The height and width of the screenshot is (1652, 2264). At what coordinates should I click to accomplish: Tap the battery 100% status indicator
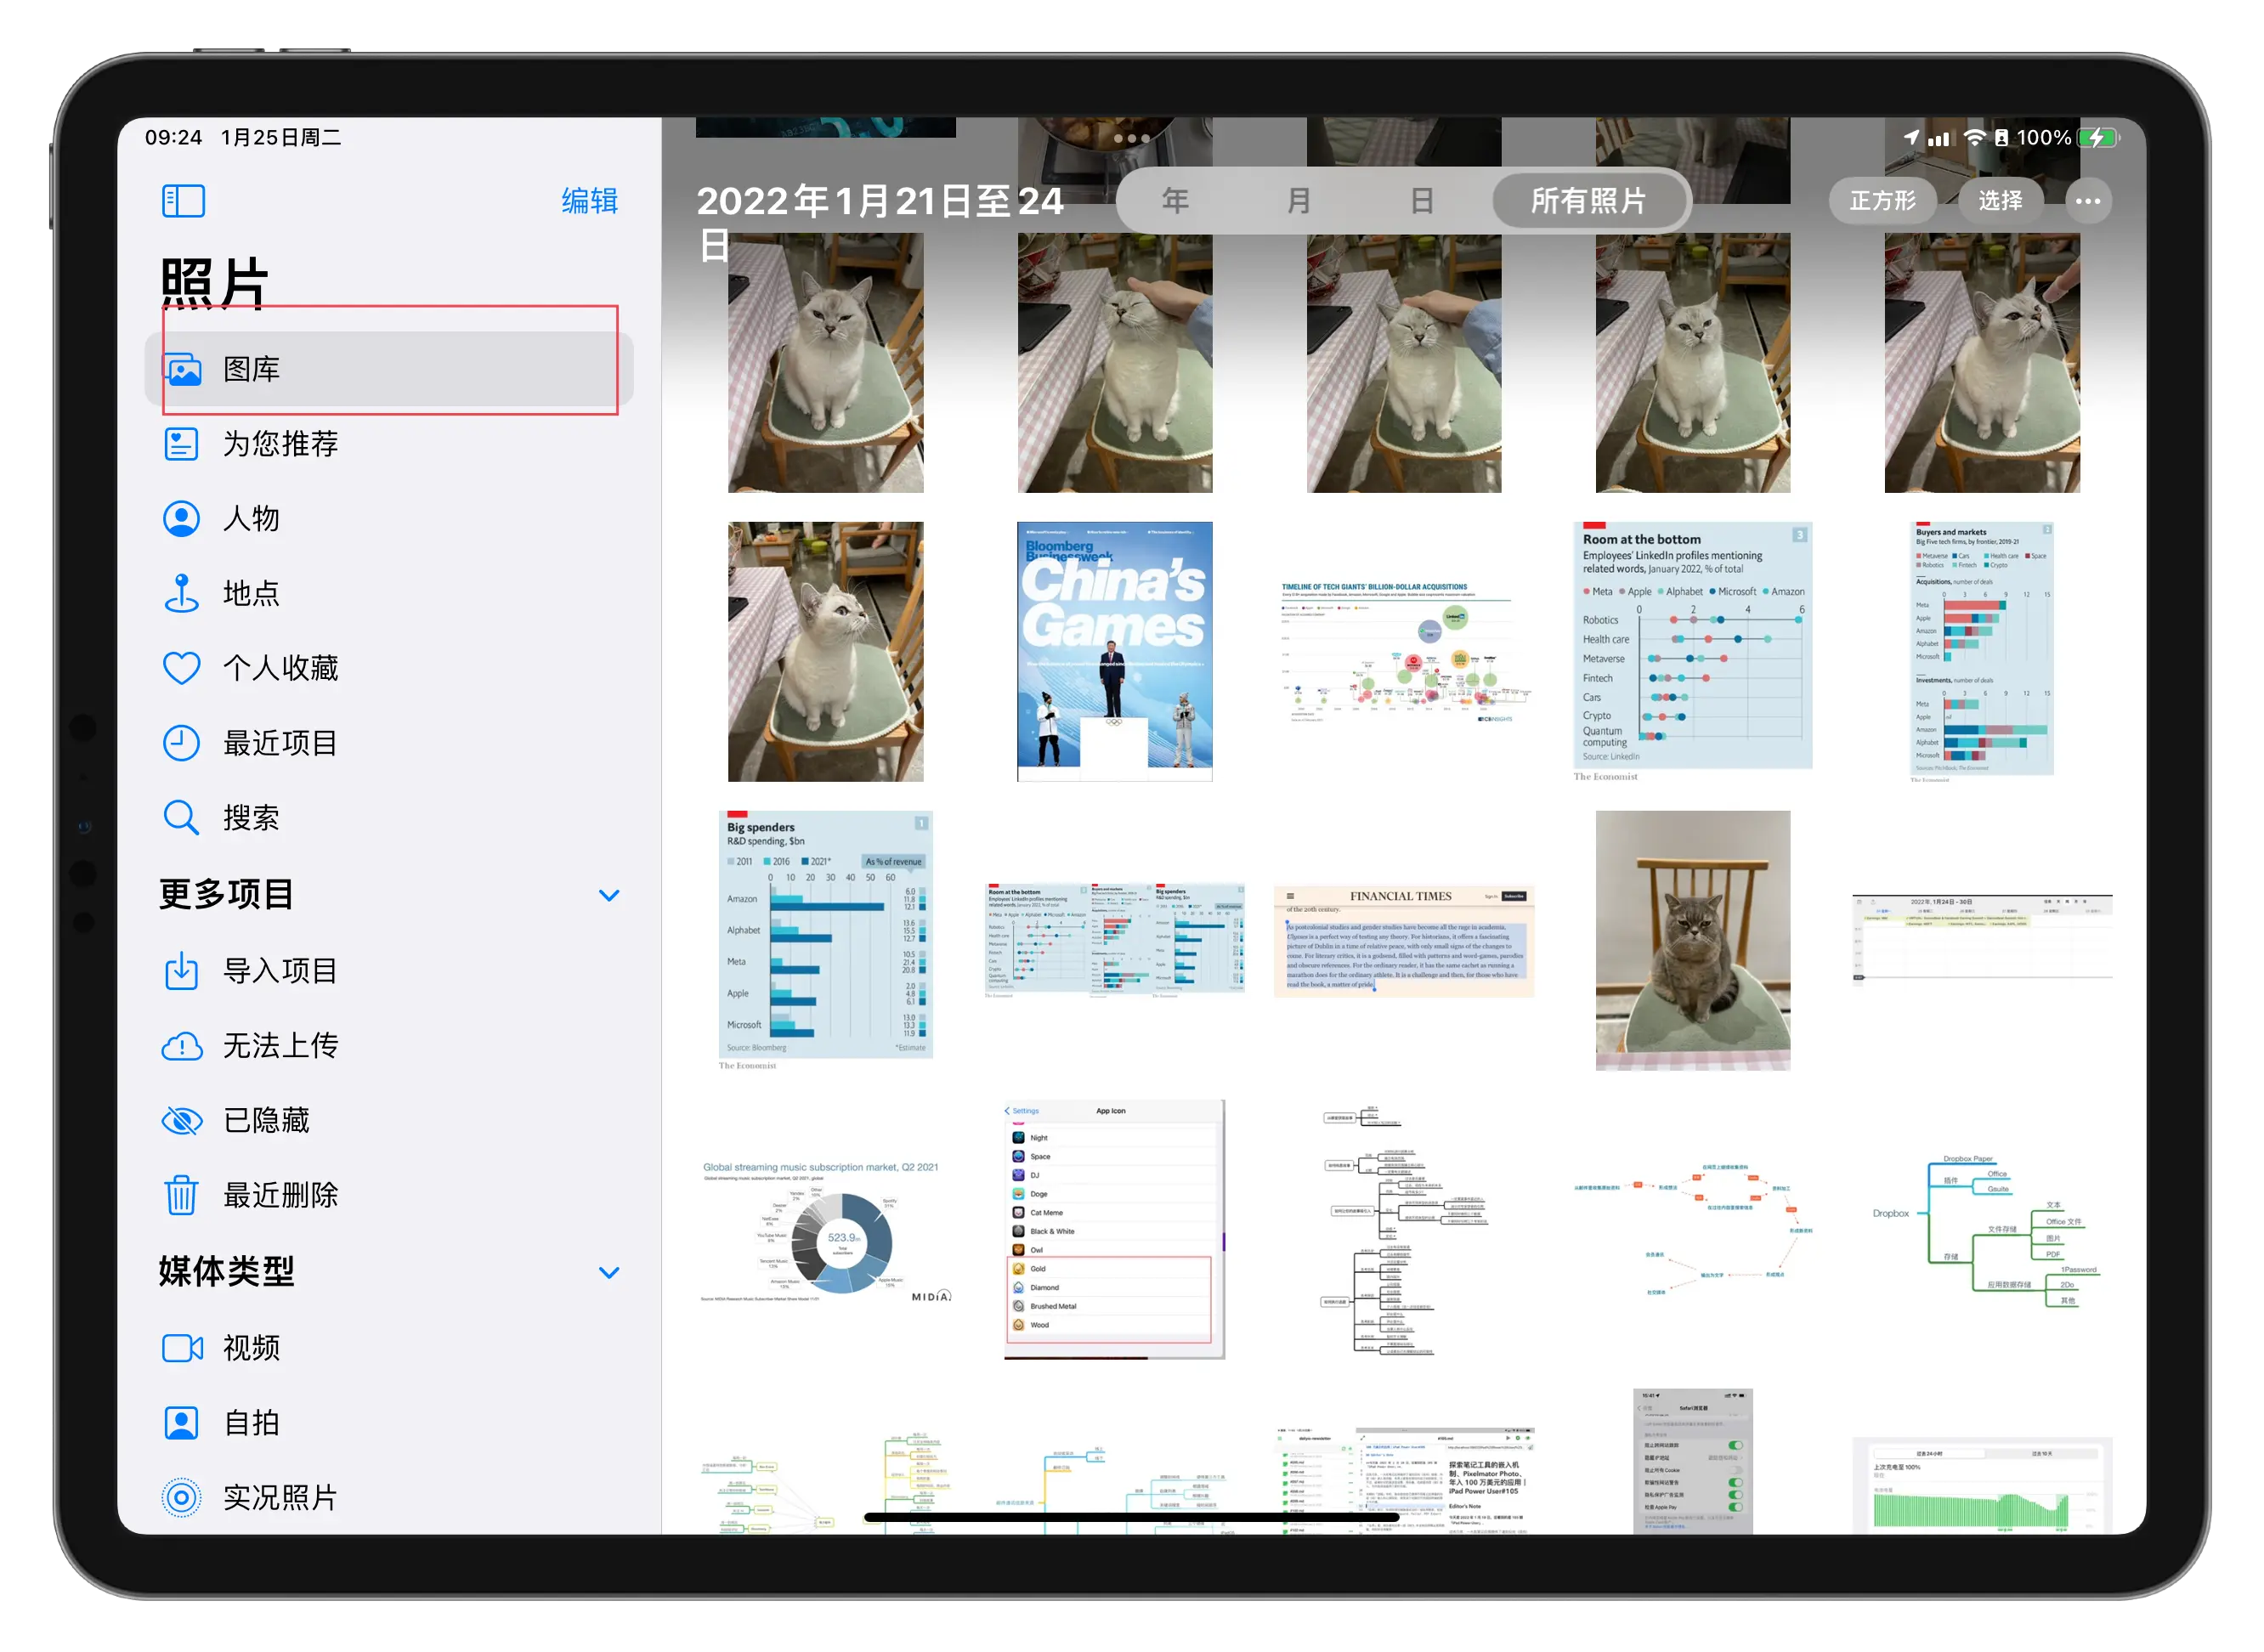pyautogui.click(x=2067, y=138)
